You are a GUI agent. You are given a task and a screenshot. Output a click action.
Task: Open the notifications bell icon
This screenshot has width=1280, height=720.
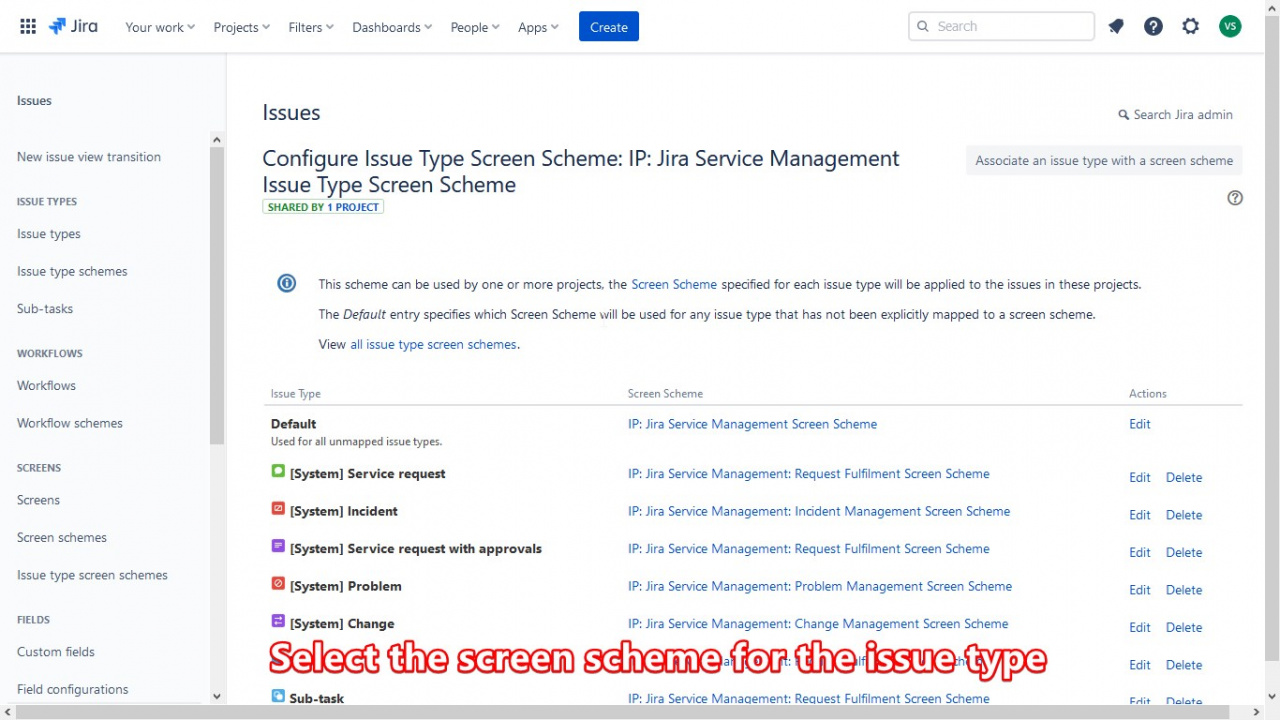[x=1116, y=27]
